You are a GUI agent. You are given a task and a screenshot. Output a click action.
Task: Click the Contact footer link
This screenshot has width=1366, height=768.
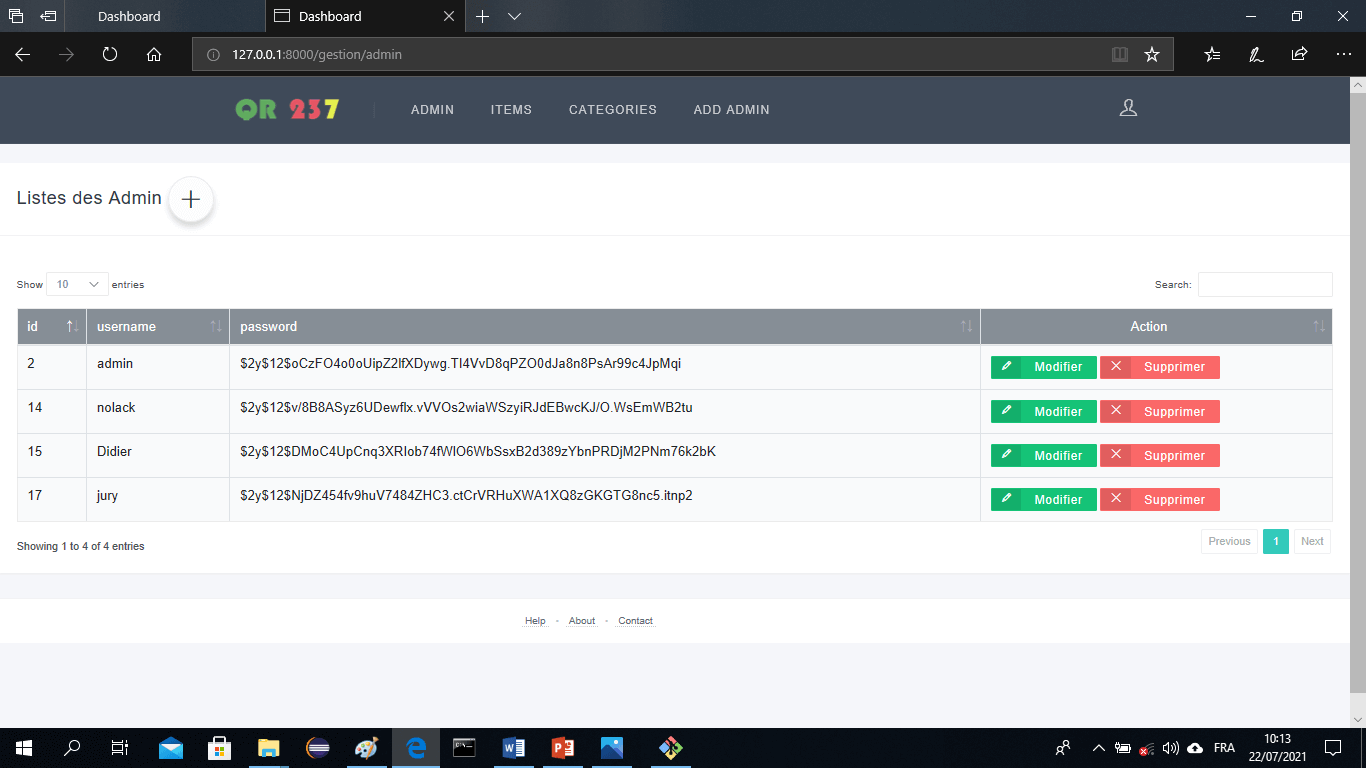[635, 621]
